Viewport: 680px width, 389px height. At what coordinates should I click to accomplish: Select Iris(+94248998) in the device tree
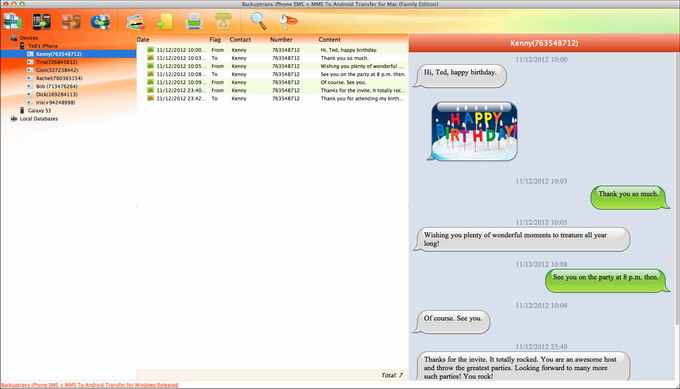point(56,102)
